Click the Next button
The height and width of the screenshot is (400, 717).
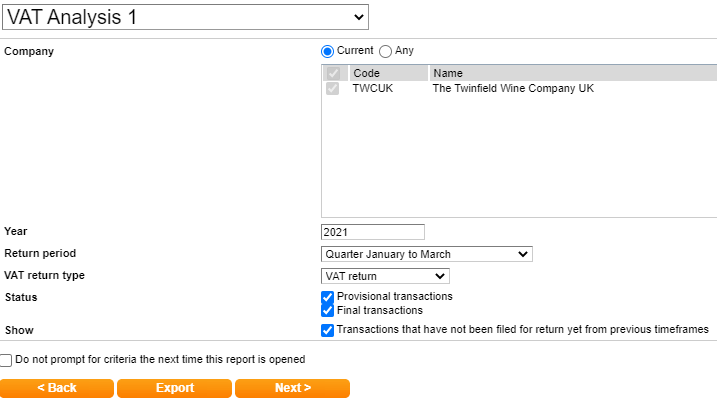click(x=293, y=388)
